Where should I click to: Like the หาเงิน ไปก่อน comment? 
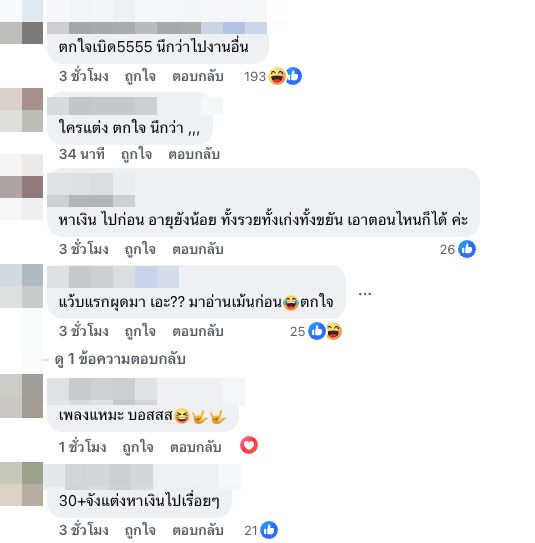click(140, 249)
